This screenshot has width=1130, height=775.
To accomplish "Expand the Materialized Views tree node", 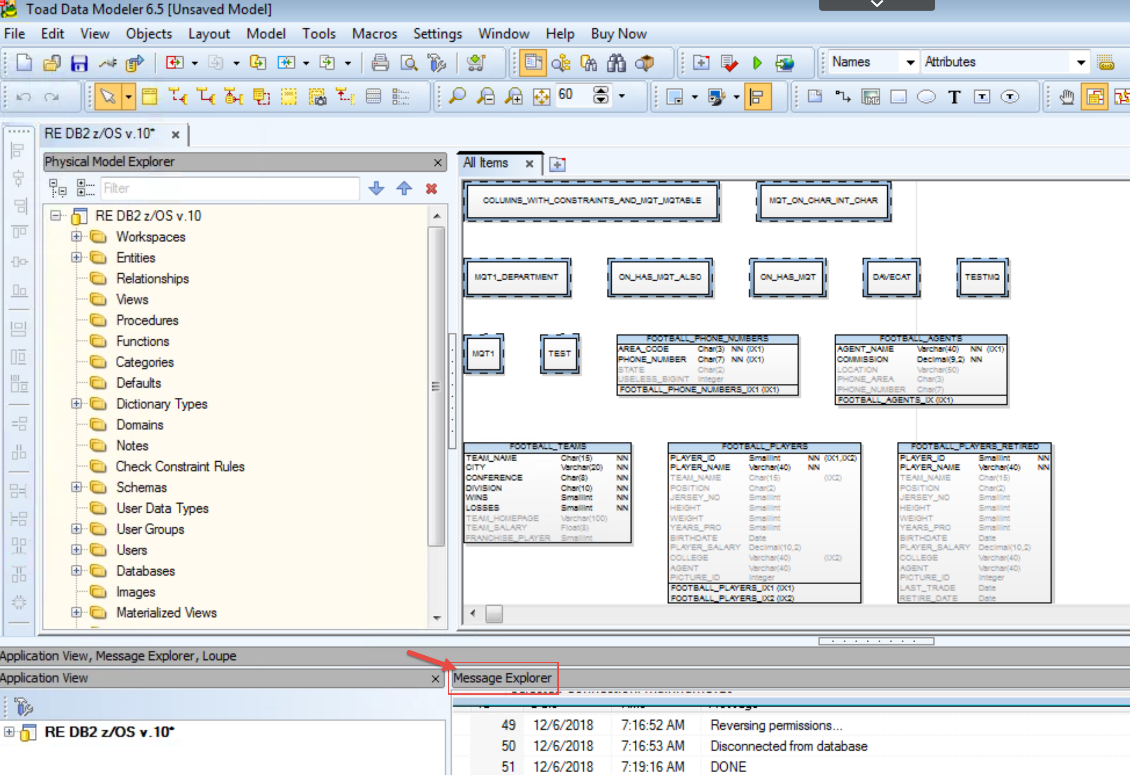I will (76, 613).
